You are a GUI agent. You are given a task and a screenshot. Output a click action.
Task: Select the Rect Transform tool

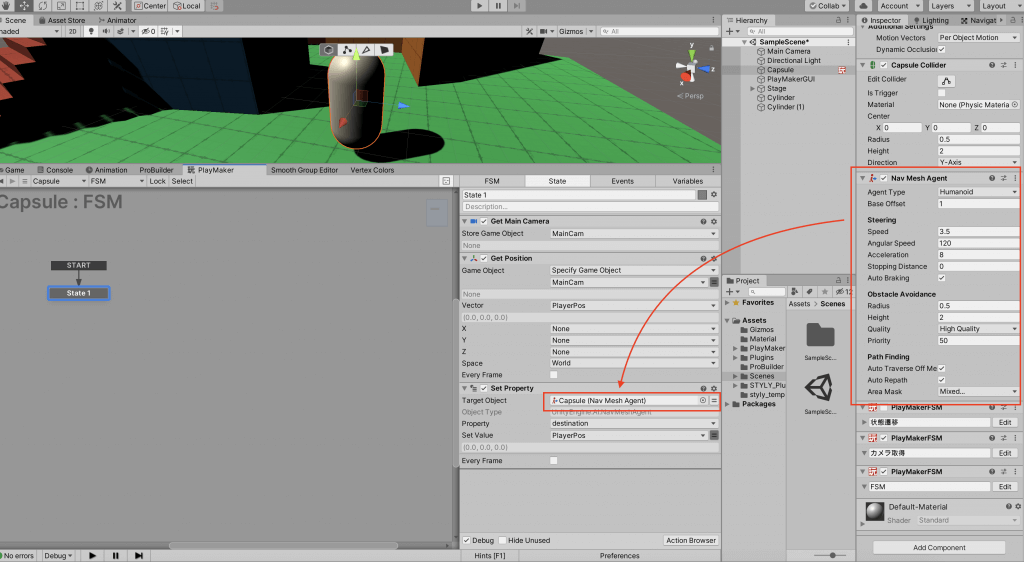[81, 6]
